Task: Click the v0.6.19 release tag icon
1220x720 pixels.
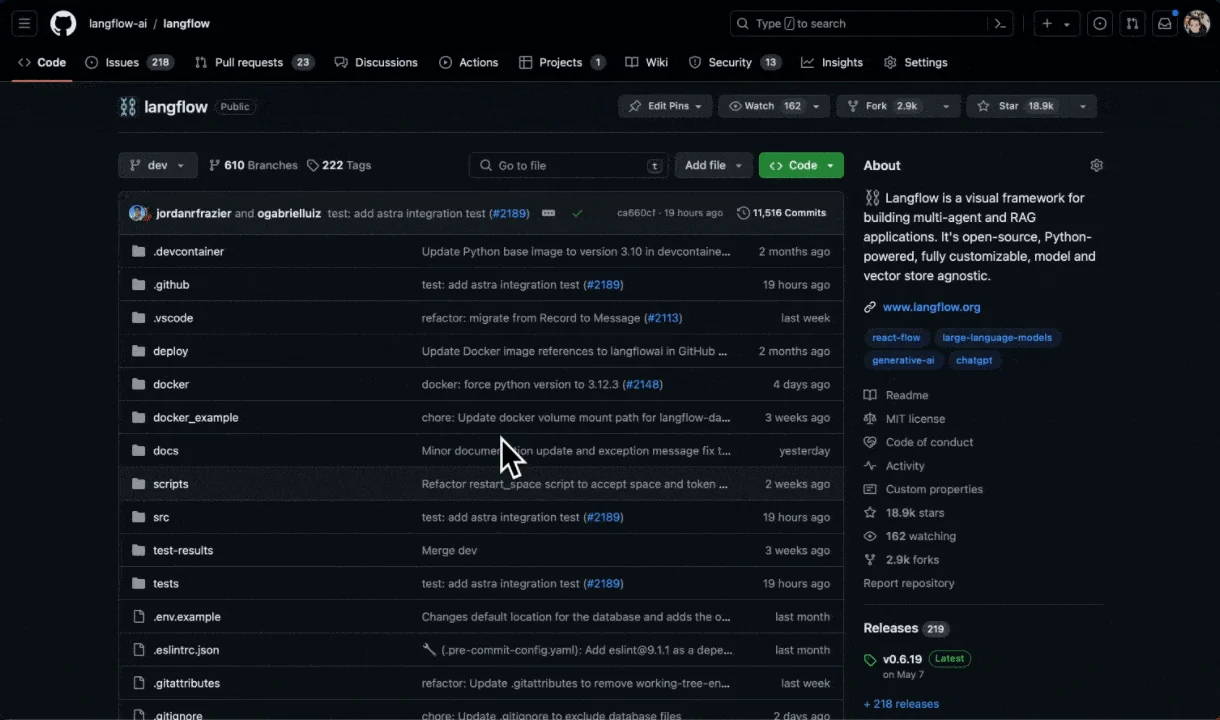Action: point(870,660)
